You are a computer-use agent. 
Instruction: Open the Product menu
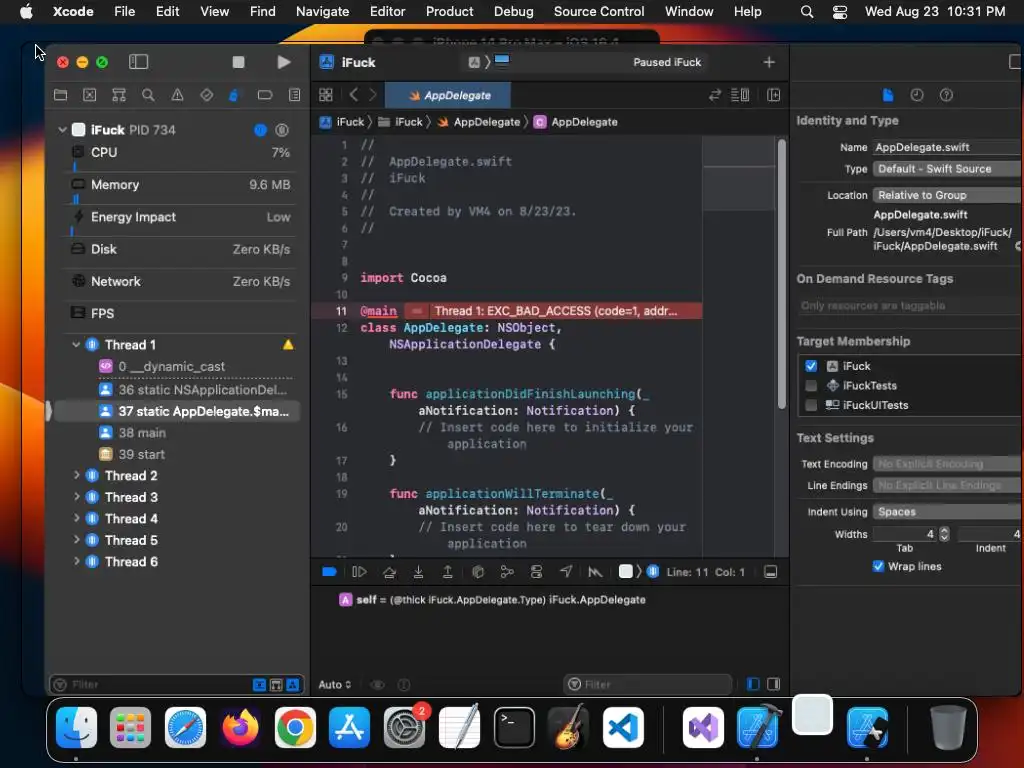449,11
